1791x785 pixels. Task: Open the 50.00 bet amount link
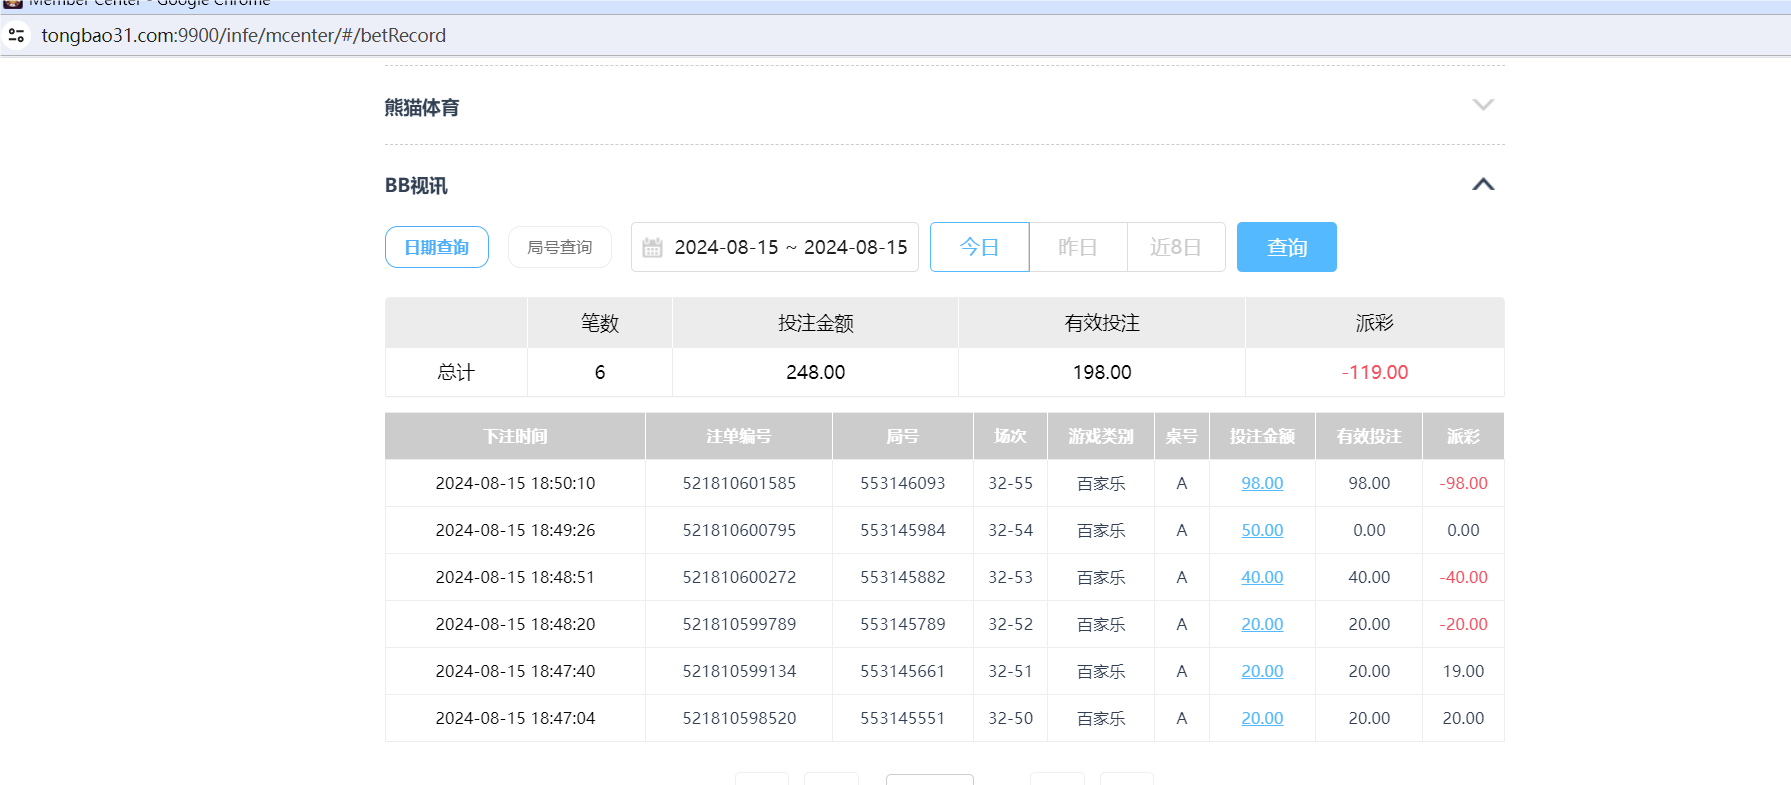1261,530
